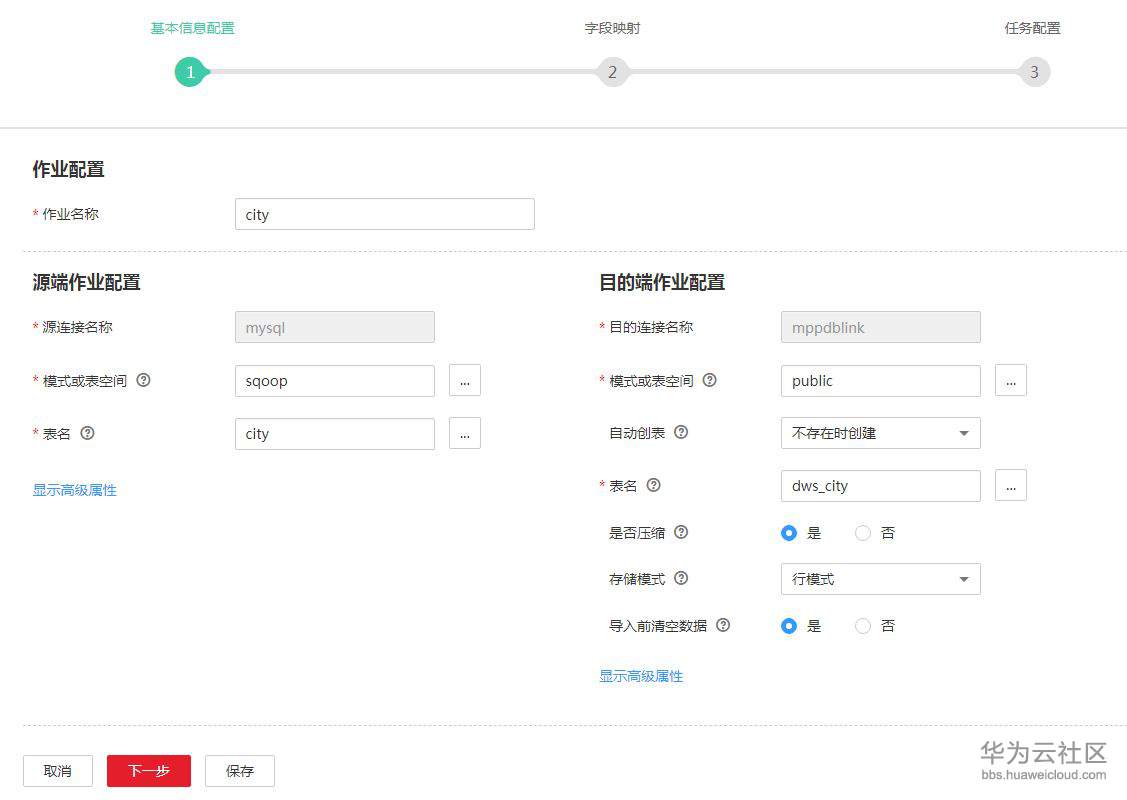
Task: Open the 自动创表 dropdown showing 不存在时创建
Action: [880, 433]
